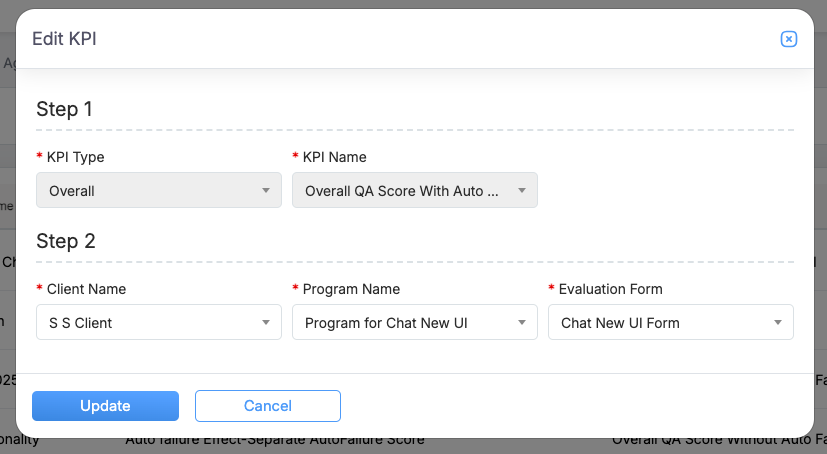Expand the Client Name dropdown
This screenshot has width=827, height=454.
pos(150,323)
